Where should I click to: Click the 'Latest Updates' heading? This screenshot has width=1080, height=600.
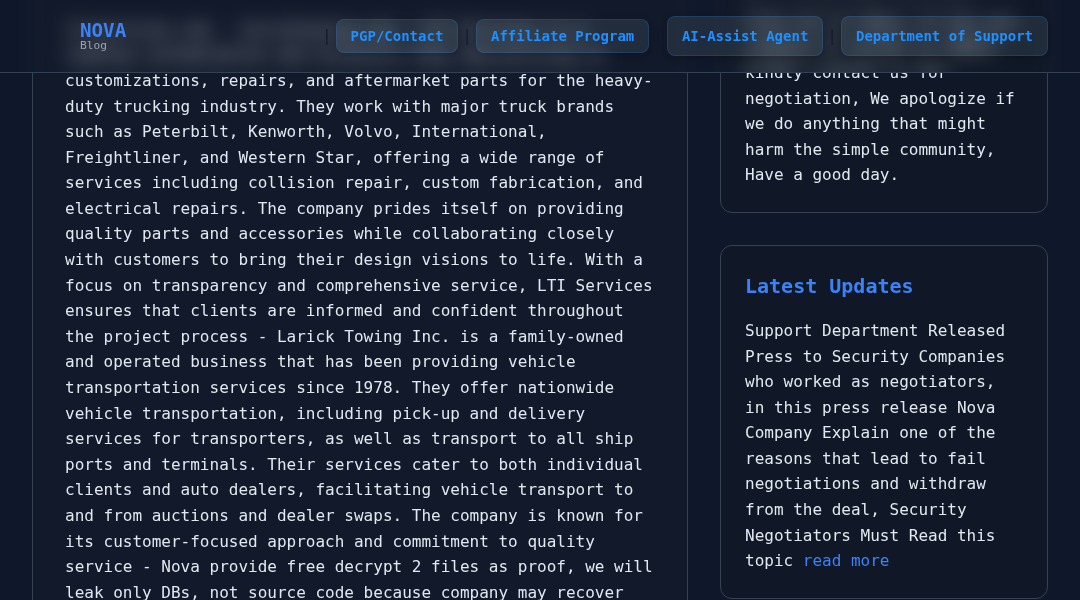click(x=829, y=286)
